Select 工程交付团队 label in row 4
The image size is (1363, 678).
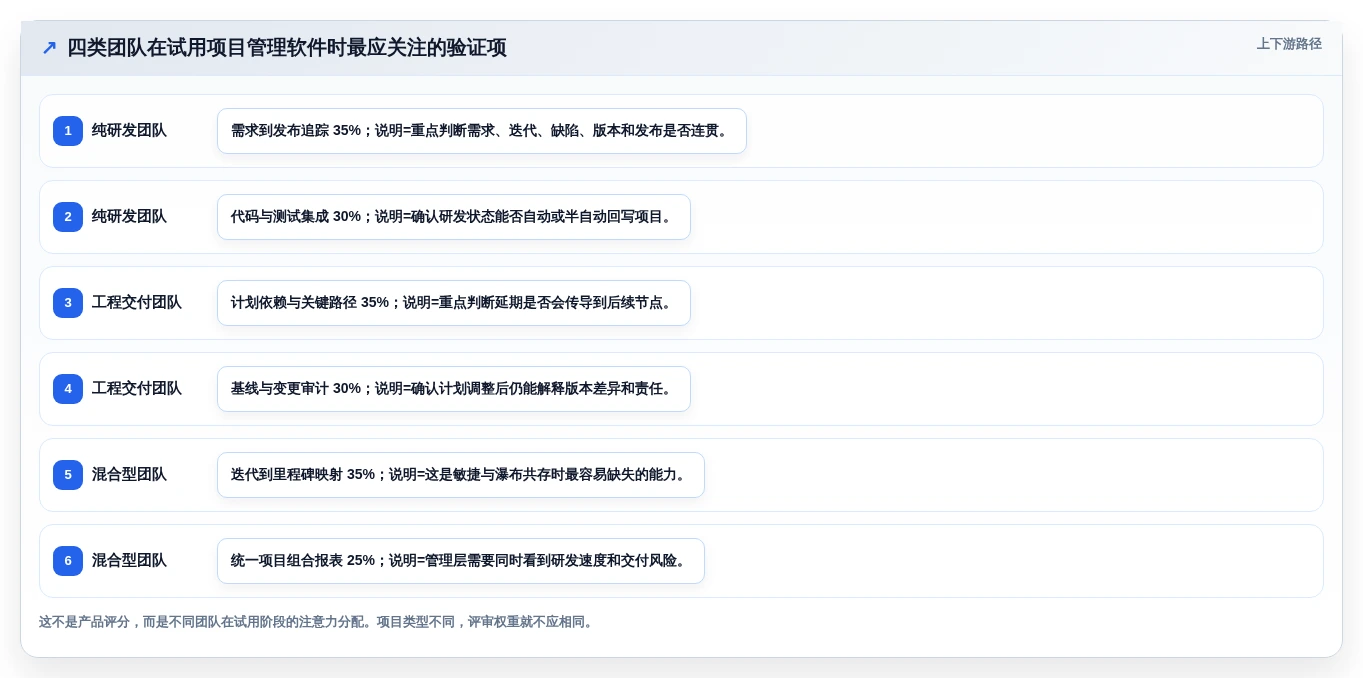[x=137, y=389]
